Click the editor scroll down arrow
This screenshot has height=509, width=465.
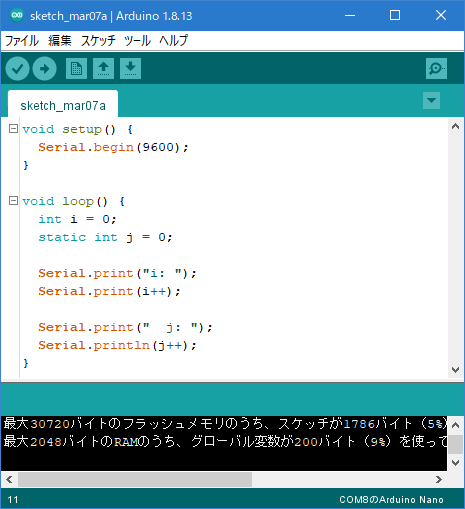[455, 370]
